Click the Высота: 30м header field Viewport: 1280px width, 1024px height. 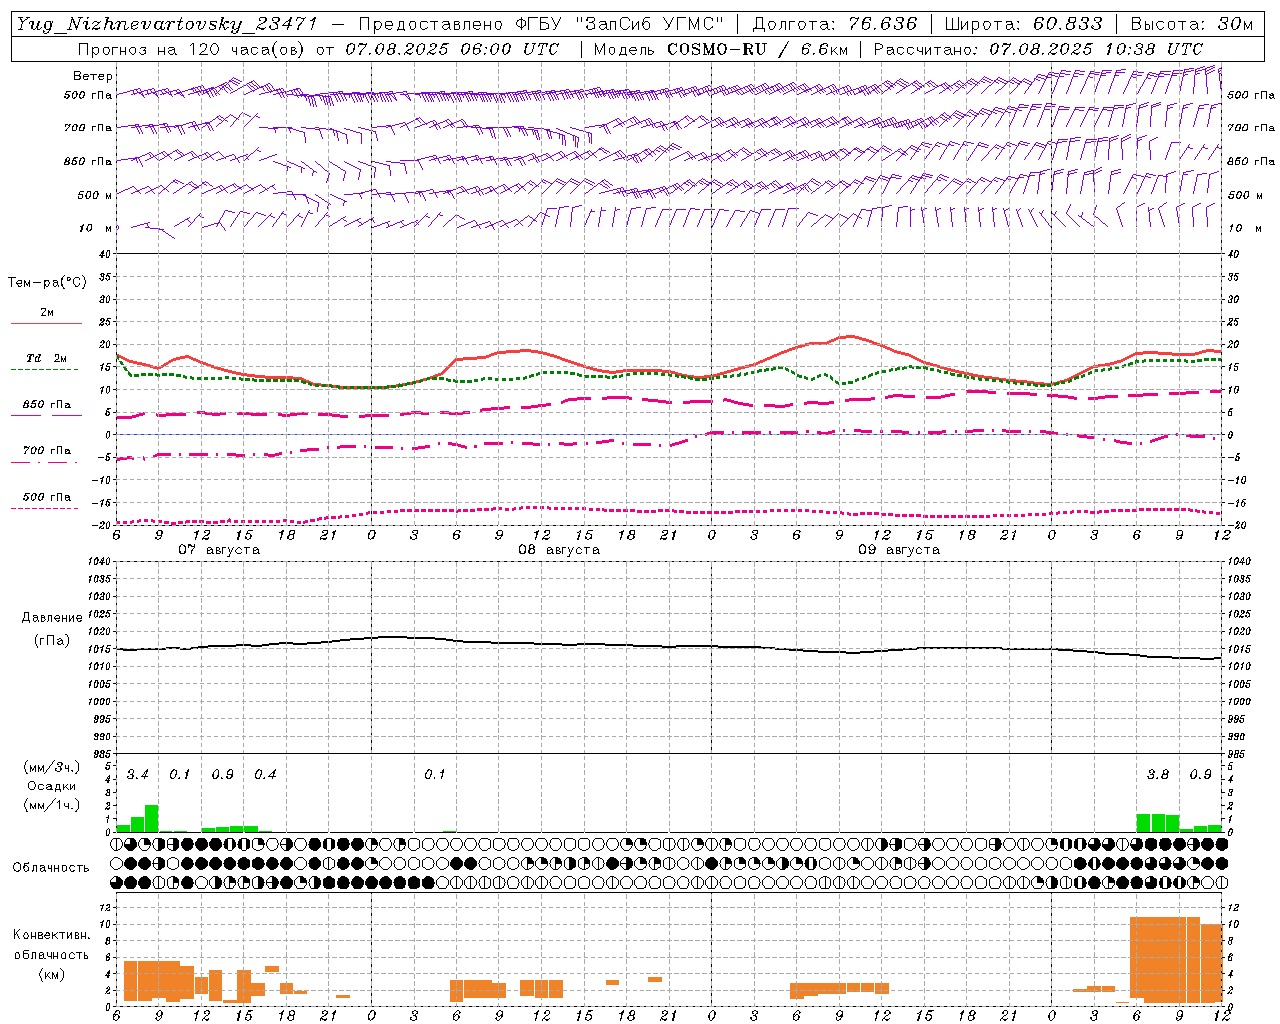click(1192, 24)
